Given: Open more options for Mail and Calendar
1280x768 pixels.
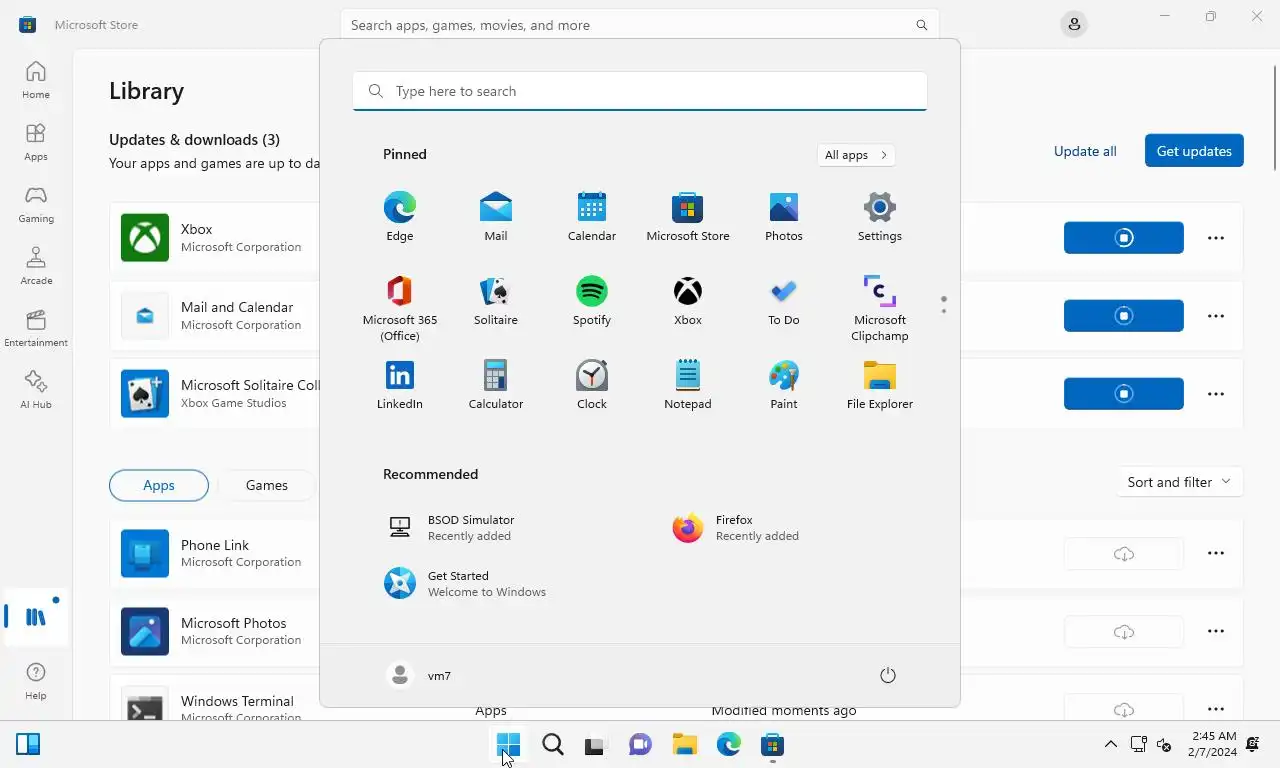Looking at the screenshot, I should (1216, 316).
